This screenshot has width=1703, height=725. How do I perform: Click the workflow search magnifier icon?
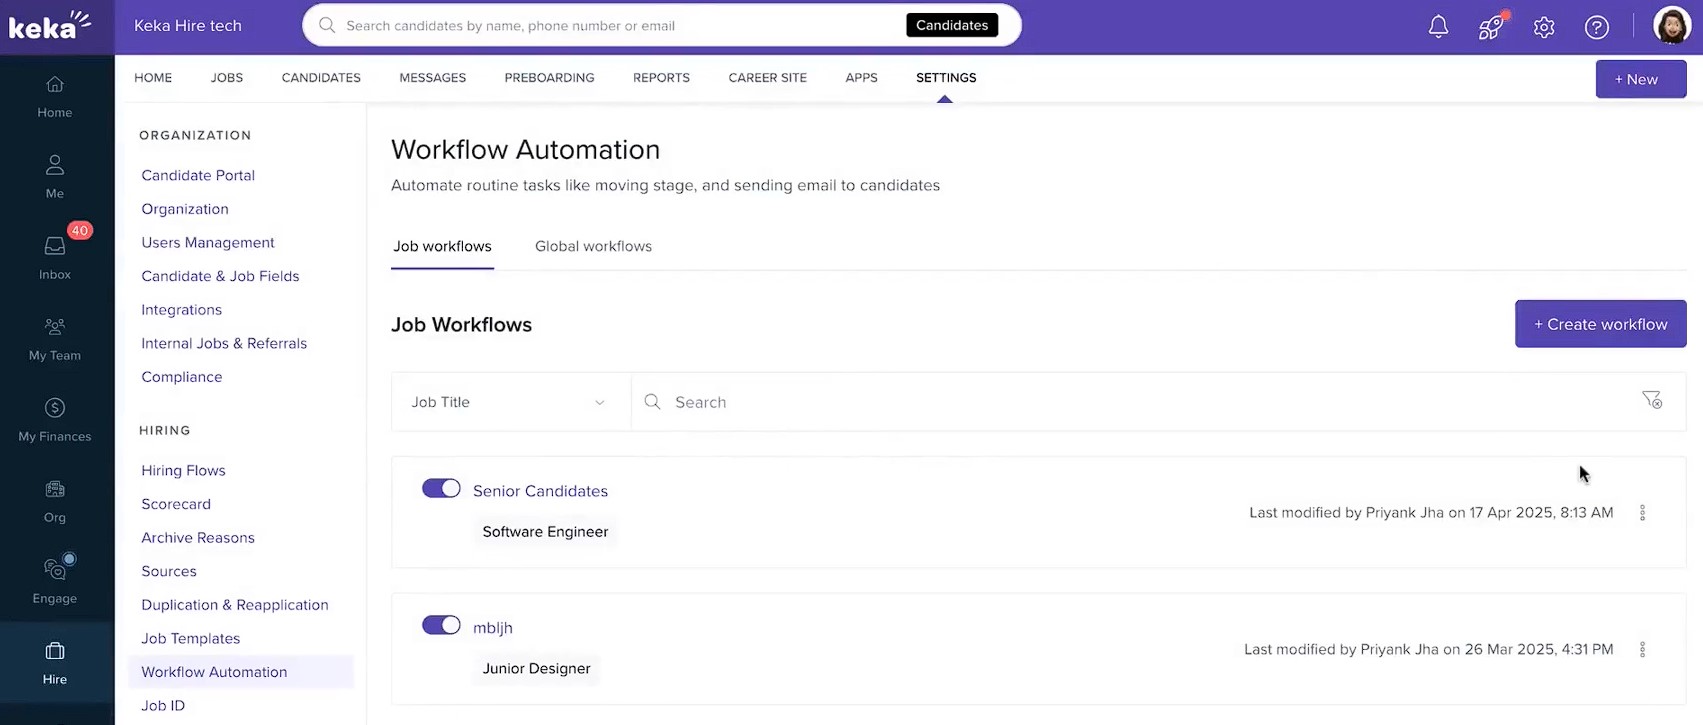click(653, 402)
